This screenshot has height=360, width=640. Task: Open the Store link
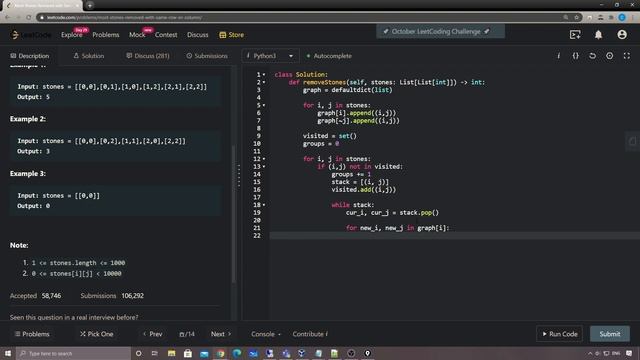pyautogui.click(x=232, y=35)
